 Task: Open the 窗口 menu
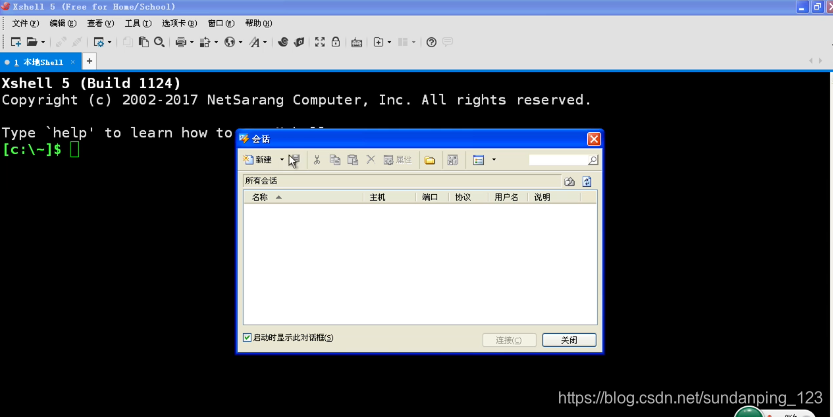point(221,23)
